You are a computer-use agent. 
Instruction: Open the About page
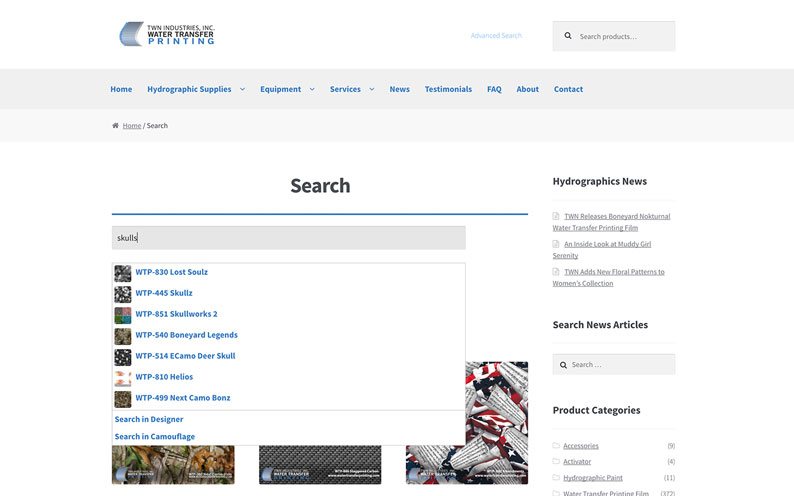click(528, 89)
